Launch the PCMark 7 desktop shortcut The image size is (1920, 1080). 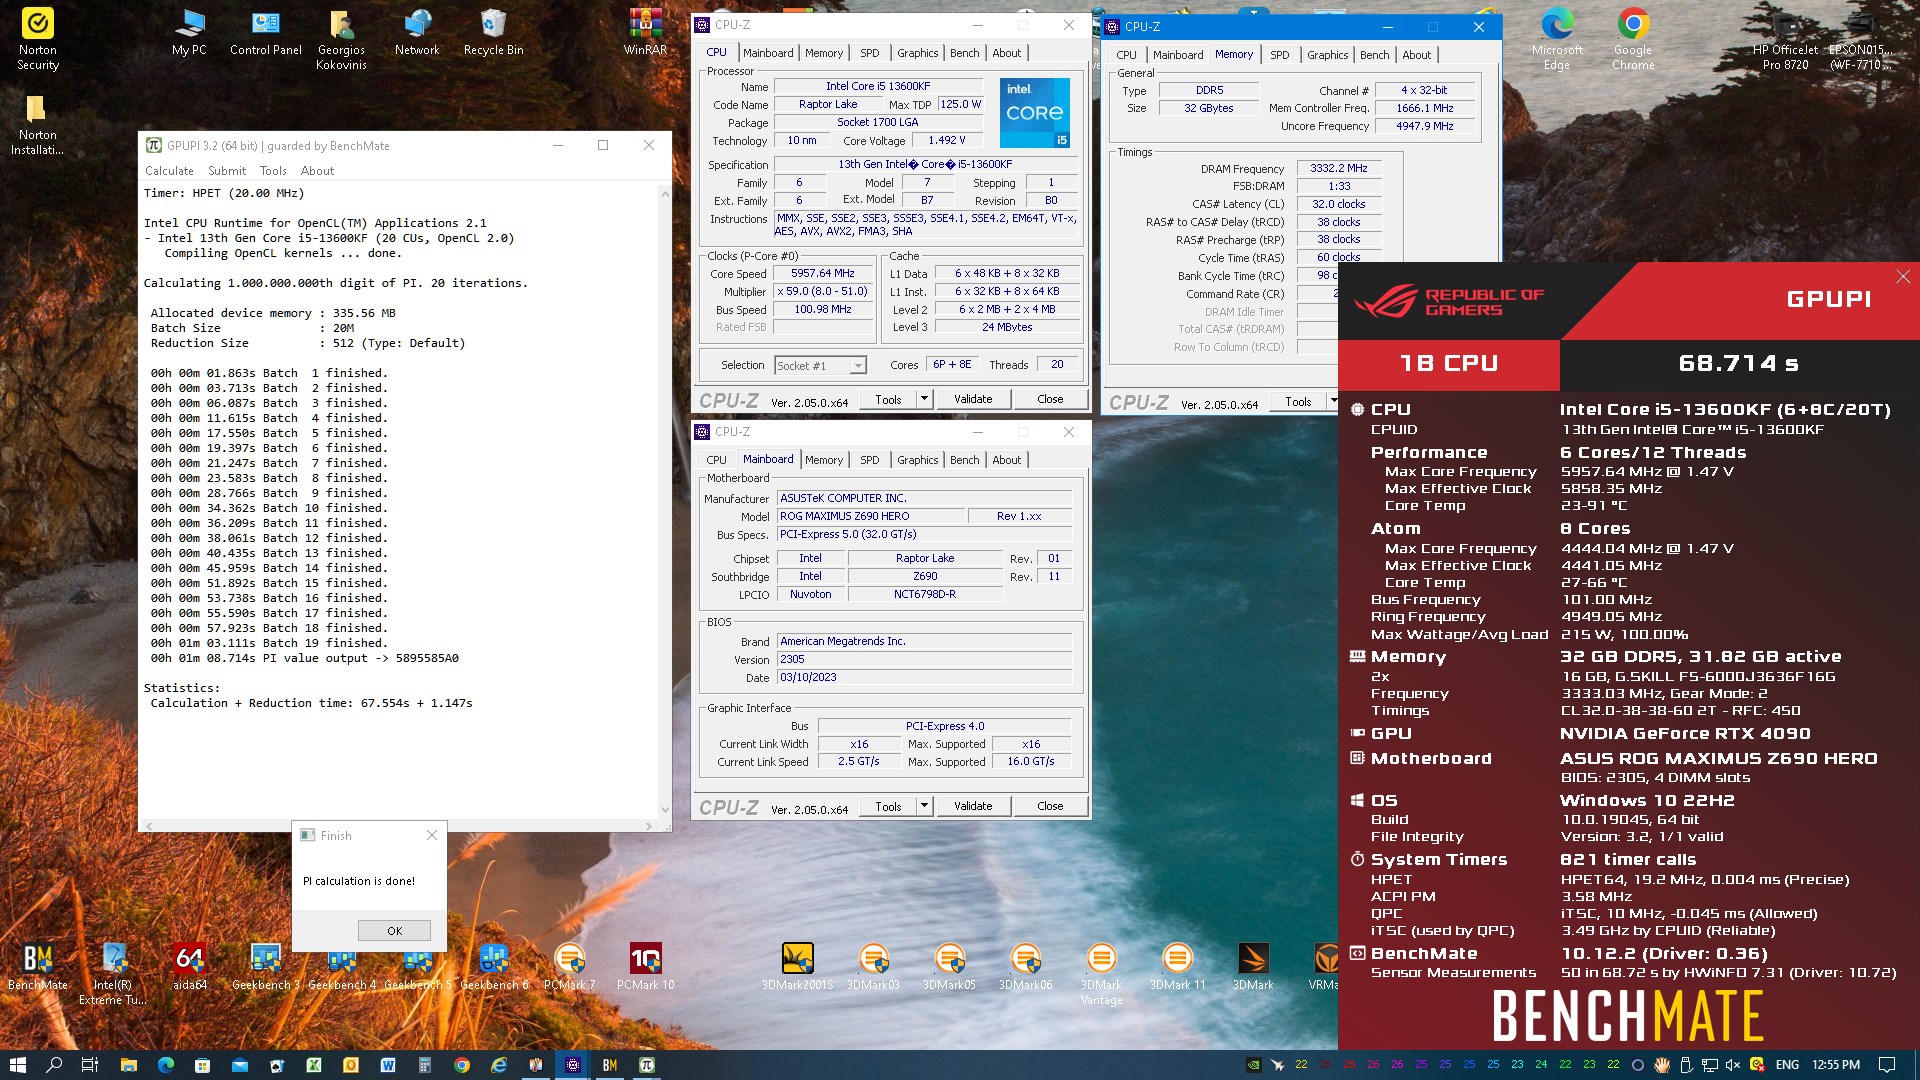569,966
